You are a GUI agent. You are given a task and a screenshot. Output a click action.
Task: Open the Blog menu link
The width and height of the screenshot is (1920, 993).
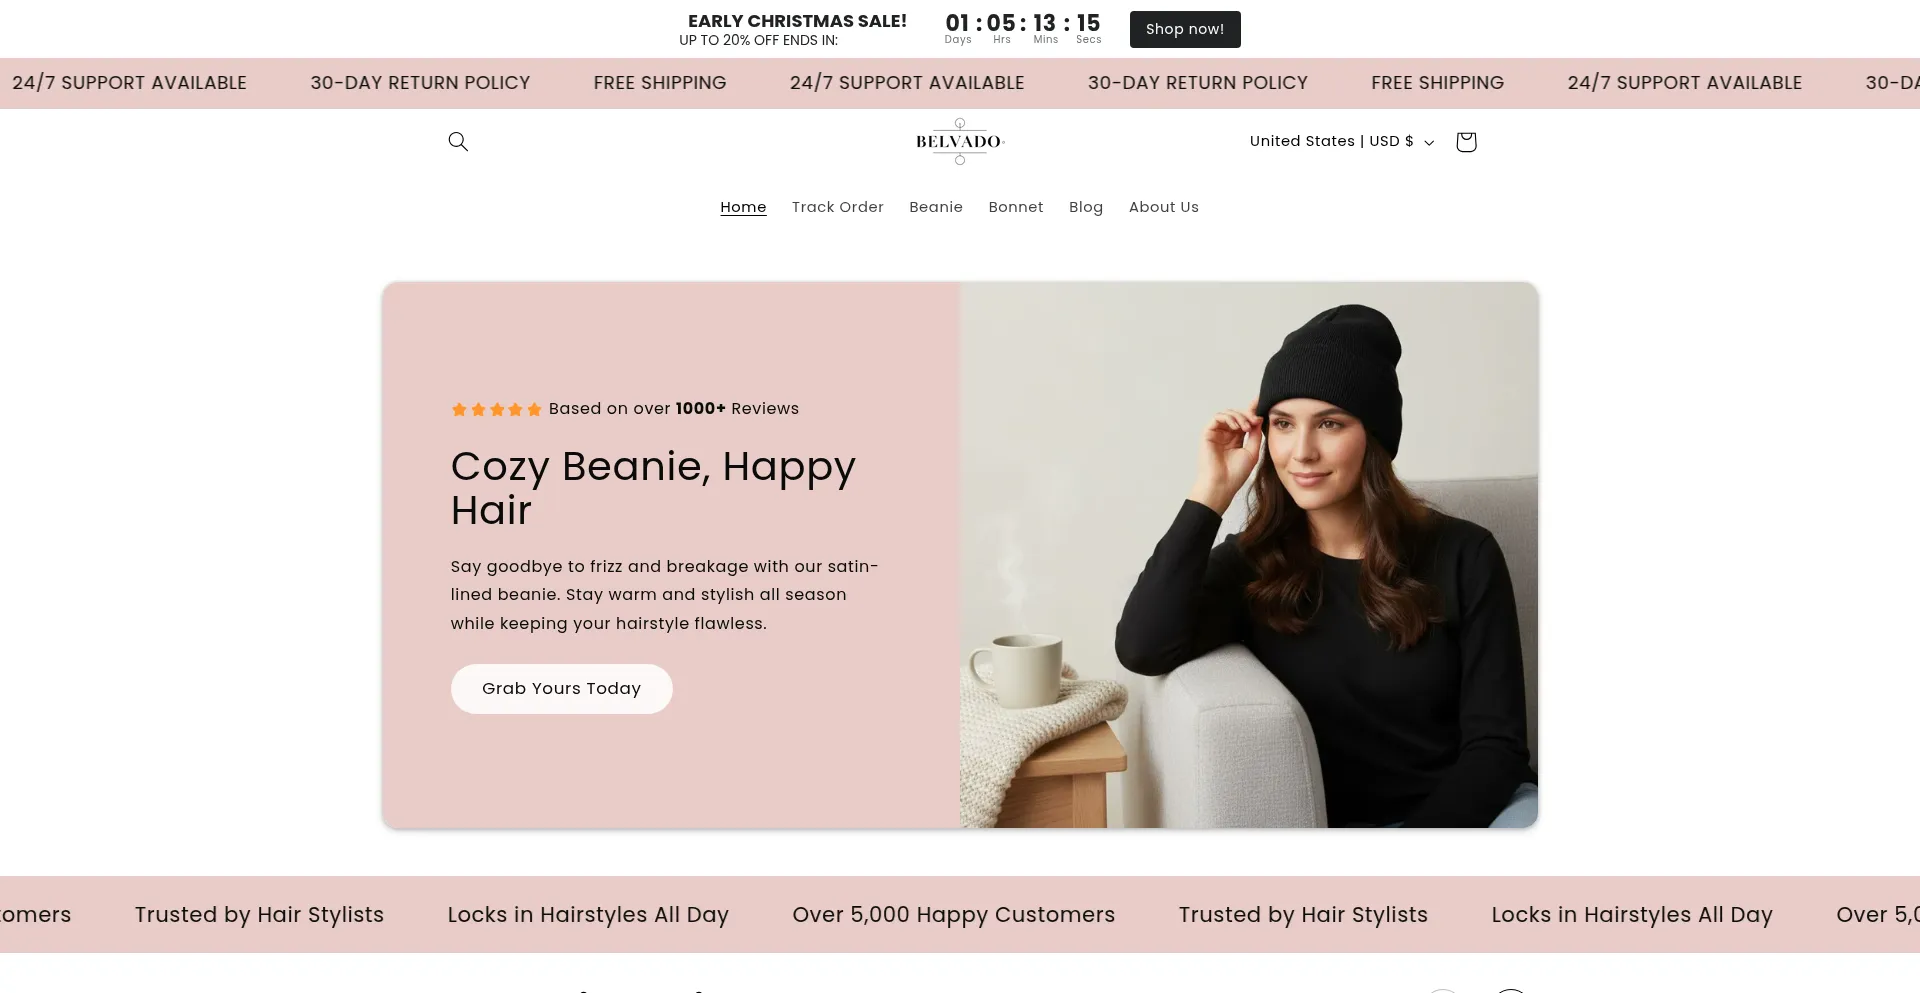pyautogui.click(x=1085, y=207)
